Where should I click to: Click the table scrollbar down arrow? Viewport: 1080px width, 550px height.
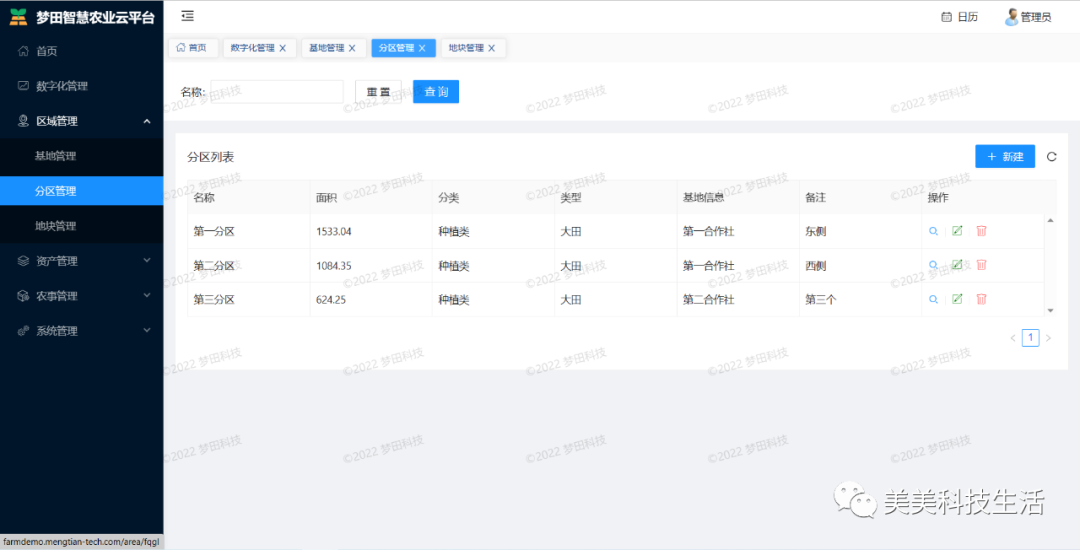[1050, 310]
